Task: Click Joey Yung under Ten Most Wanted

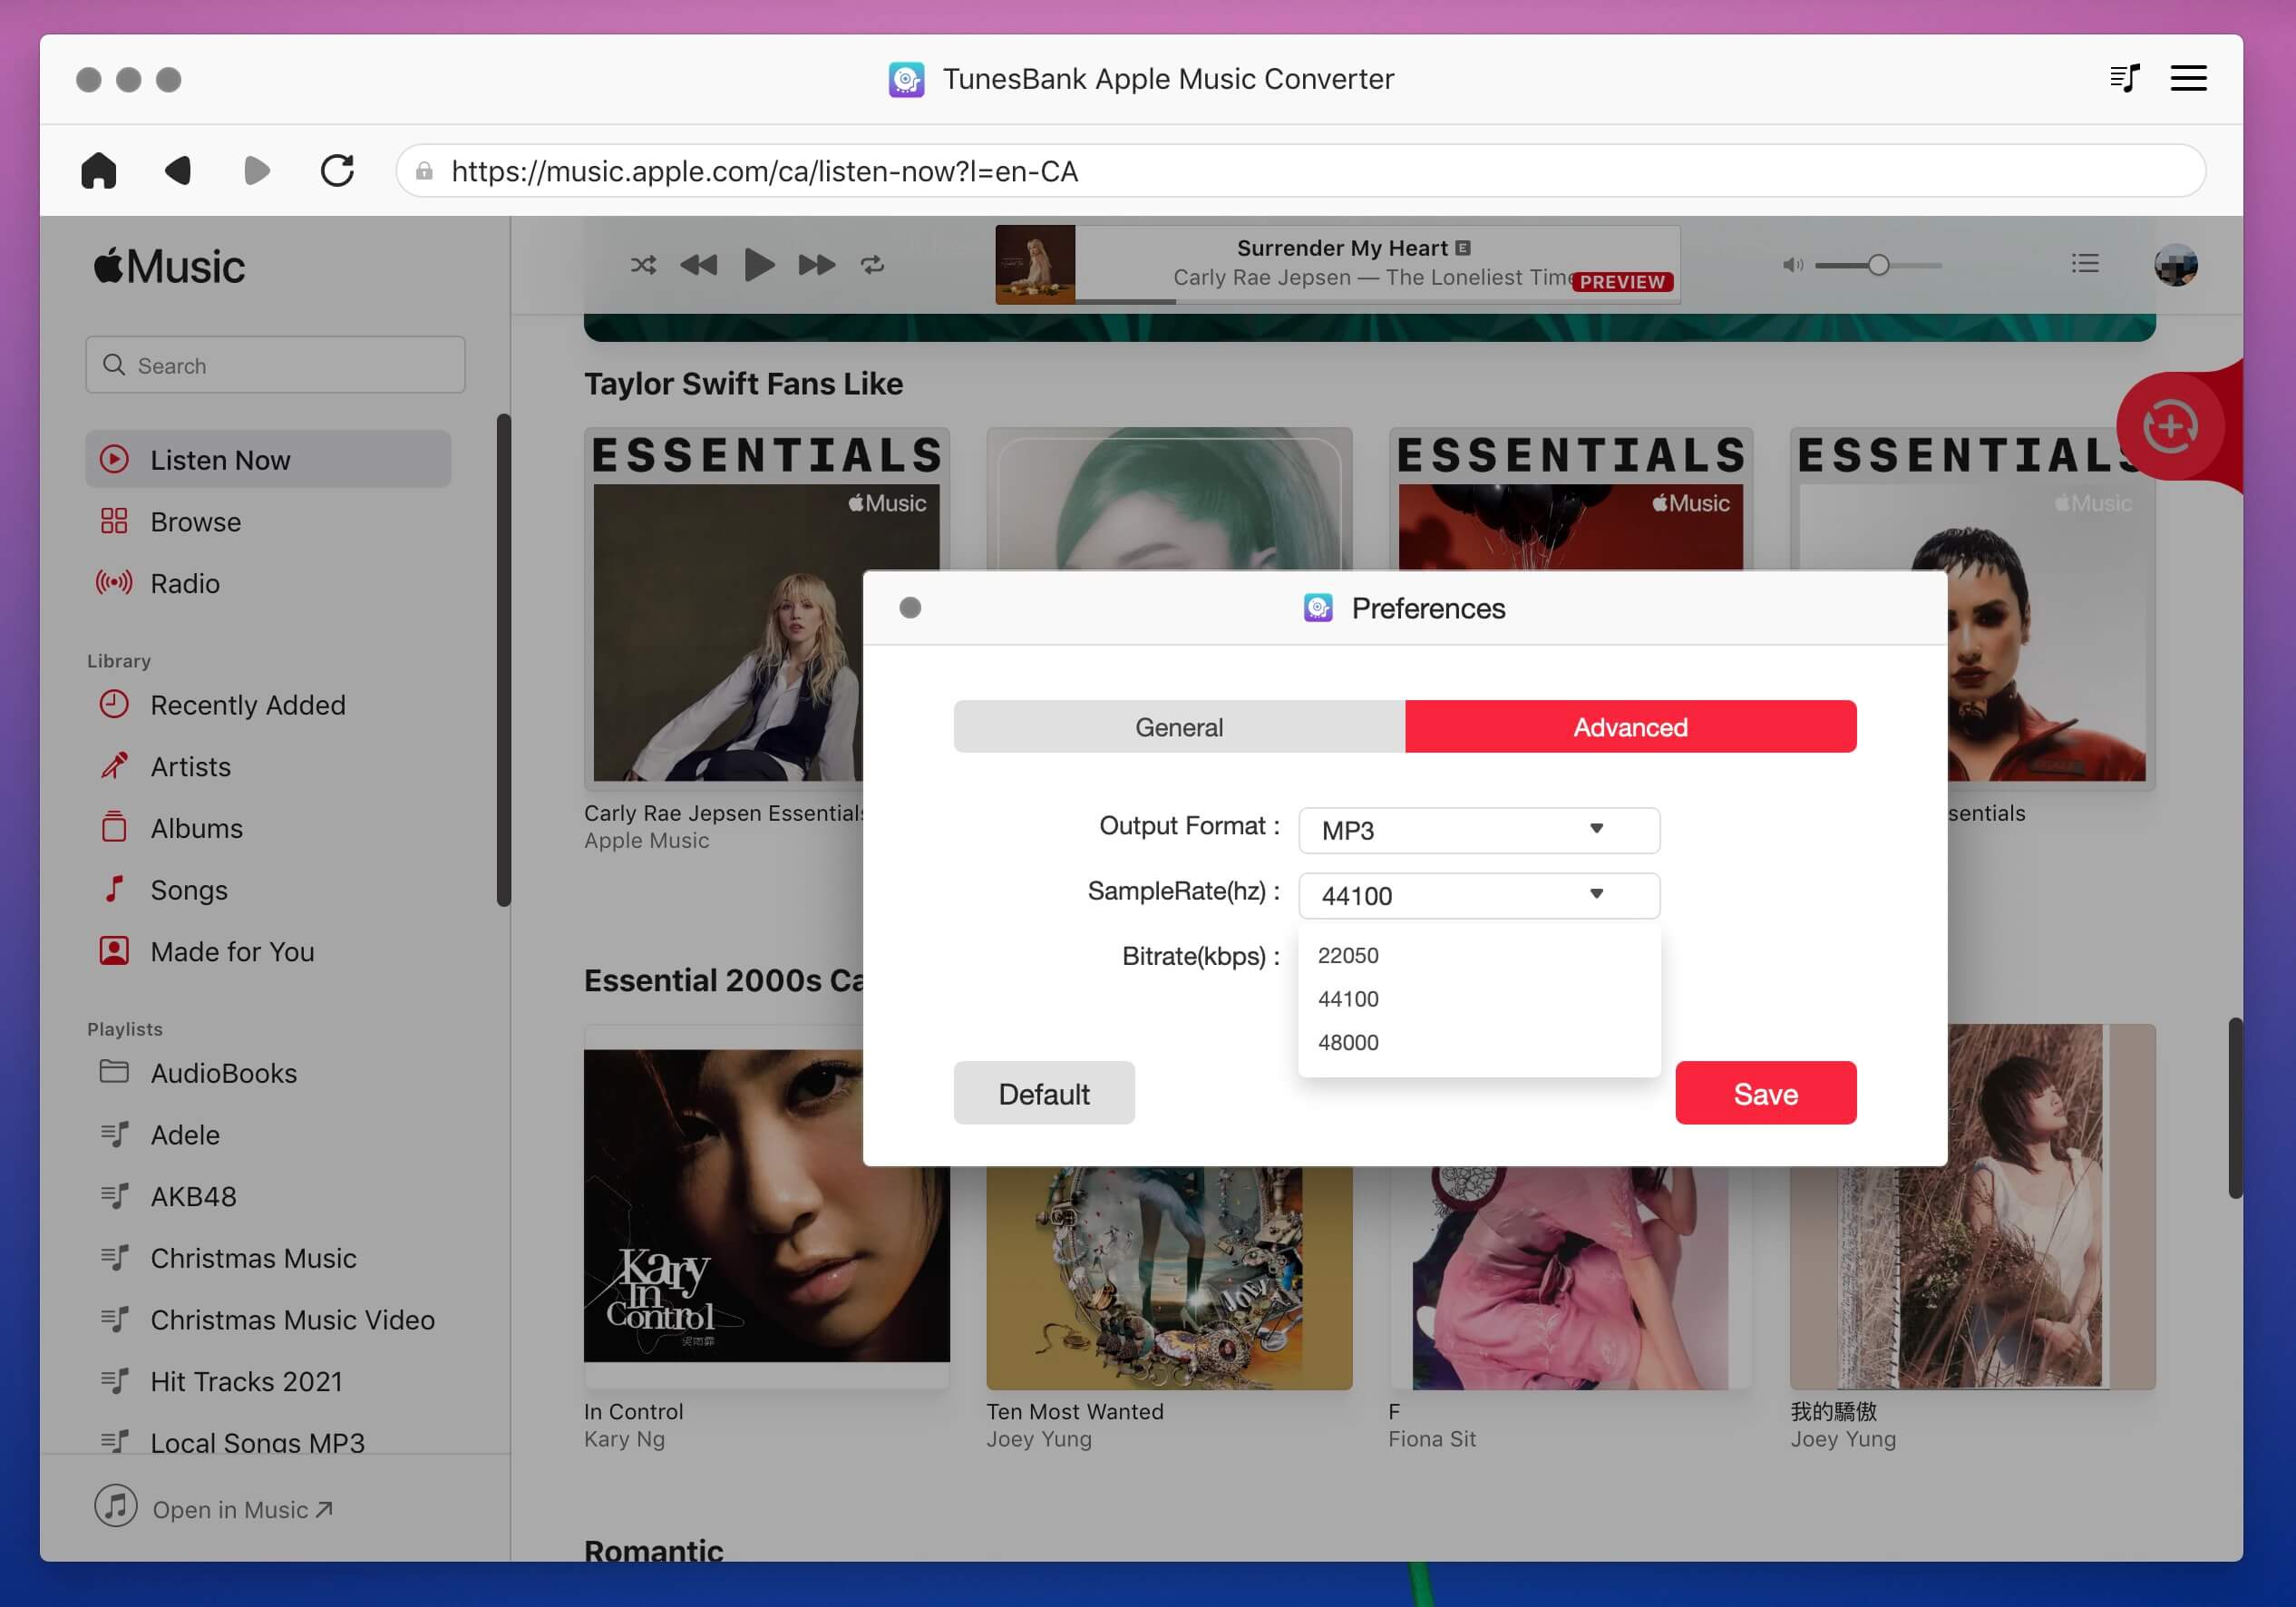Action: (x=1039, y=1439)
